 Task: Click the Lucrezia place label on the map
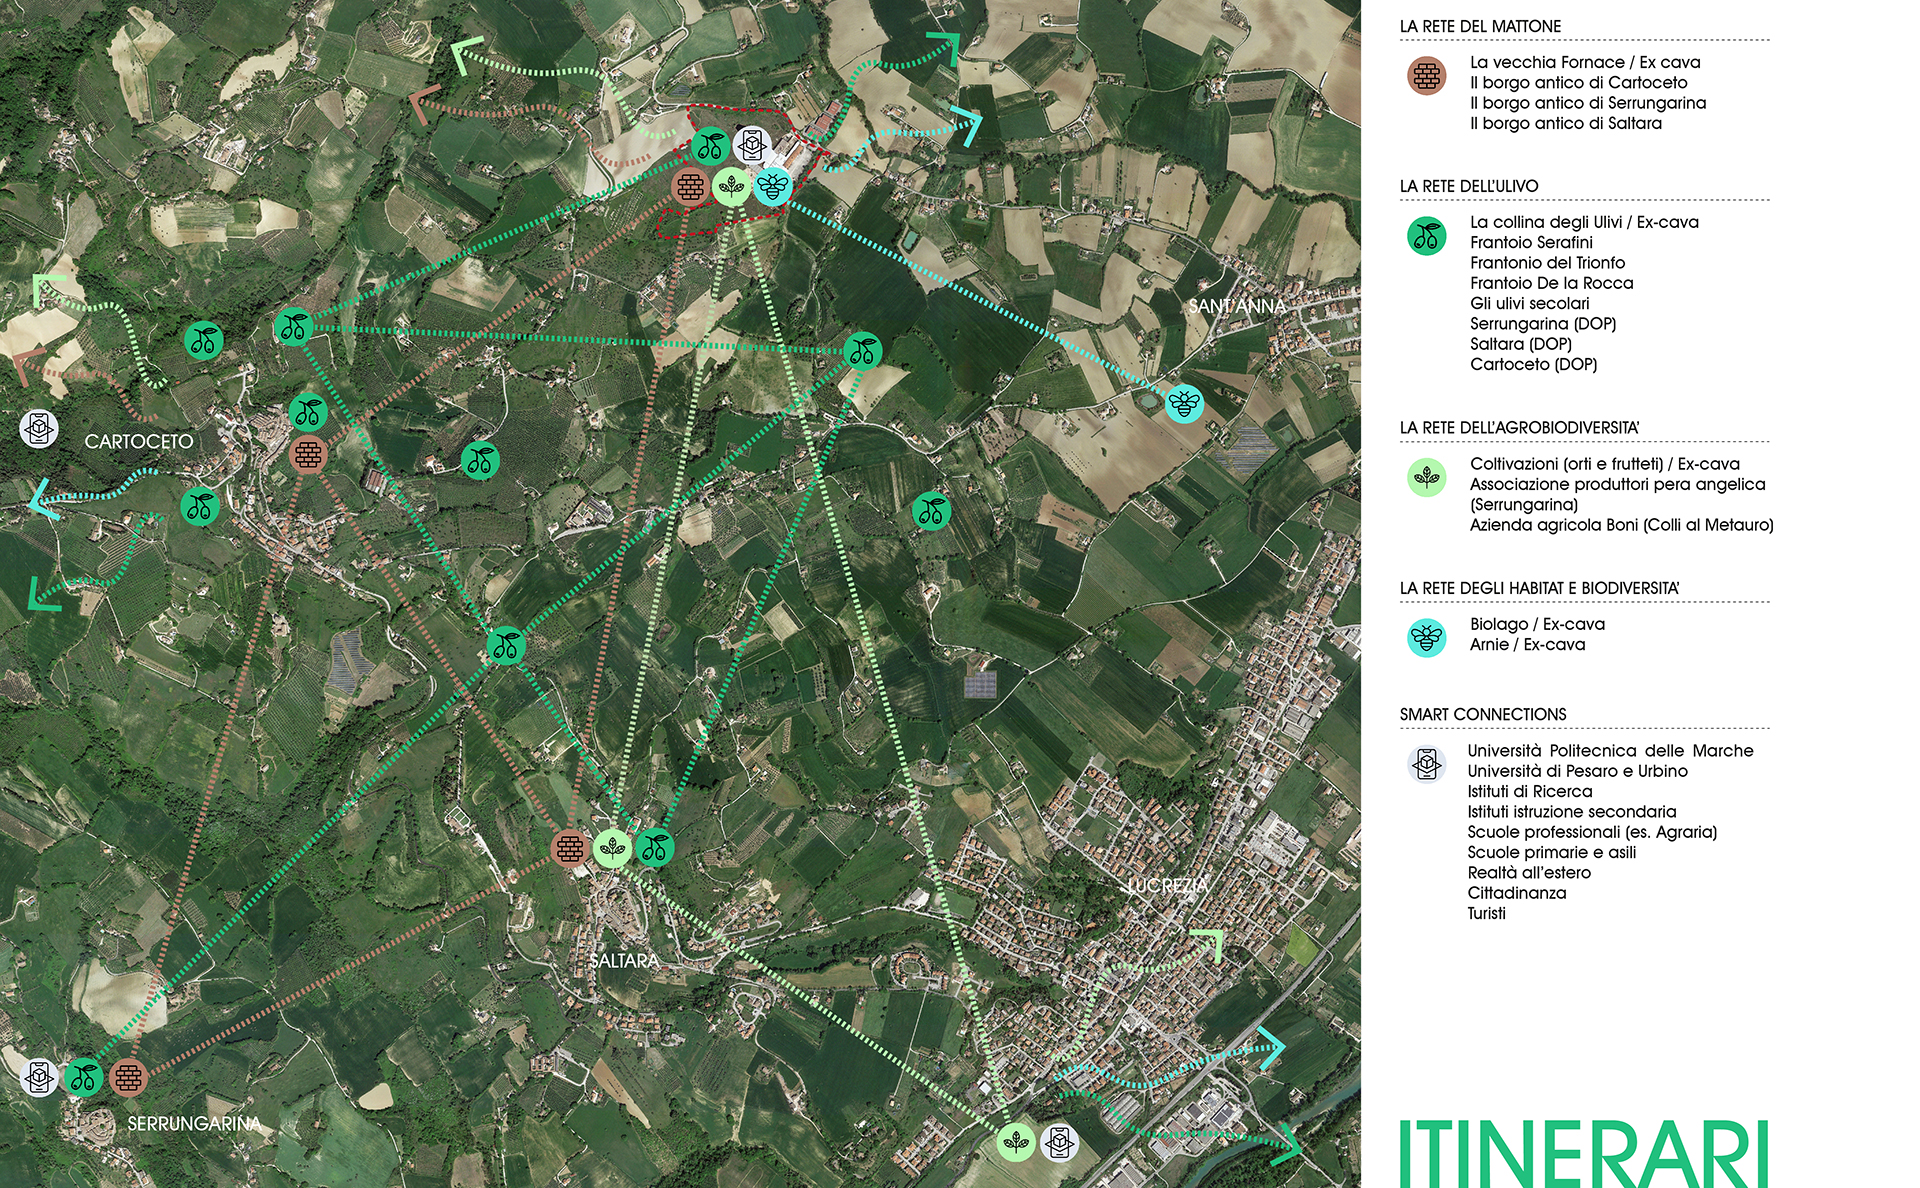(1168, 885)
